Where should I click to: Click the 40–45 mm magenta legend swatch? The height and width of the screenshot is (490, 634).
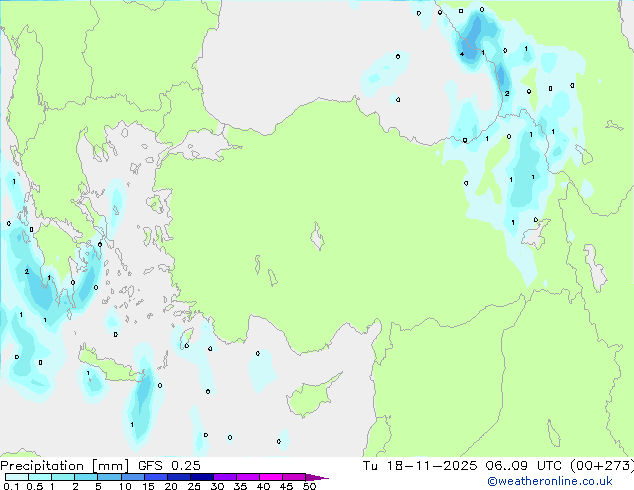[271, 477]
